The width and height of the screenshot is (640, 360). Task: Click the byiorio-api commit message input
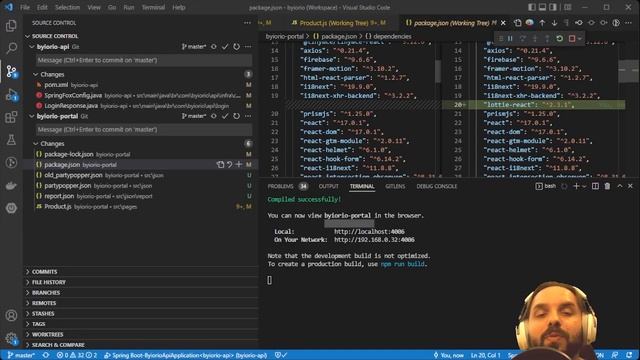coord(144,60)
